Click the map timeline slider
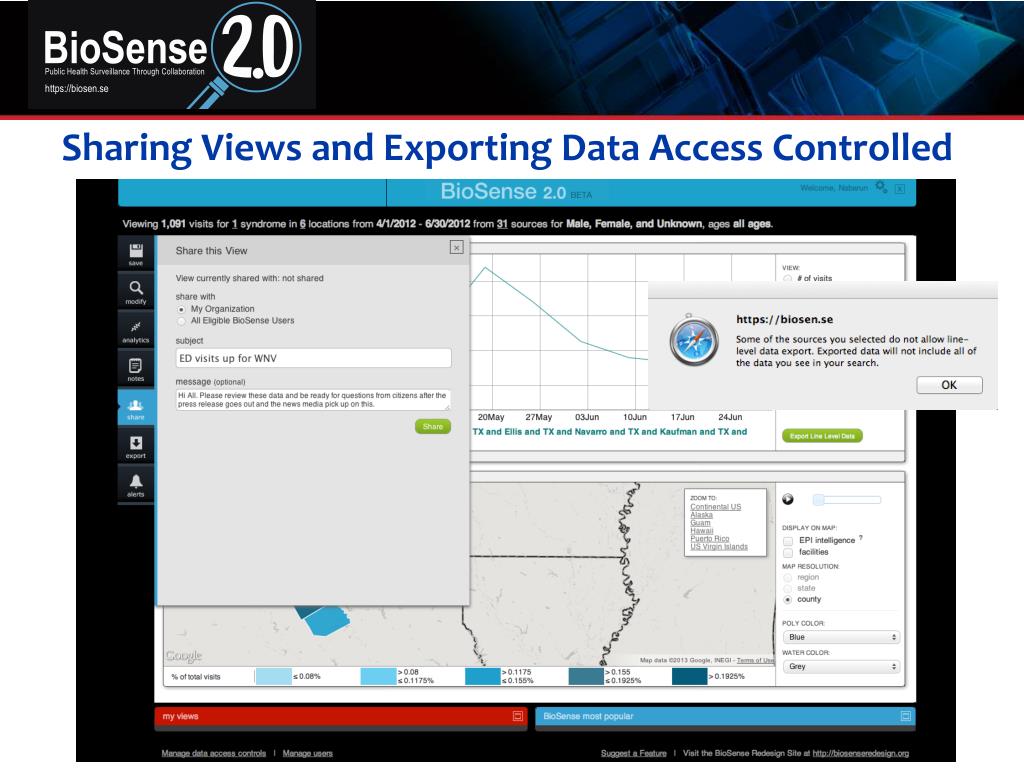Image resolution: width=1024 pixels, height=768 pixels. (x=846, y=500)
